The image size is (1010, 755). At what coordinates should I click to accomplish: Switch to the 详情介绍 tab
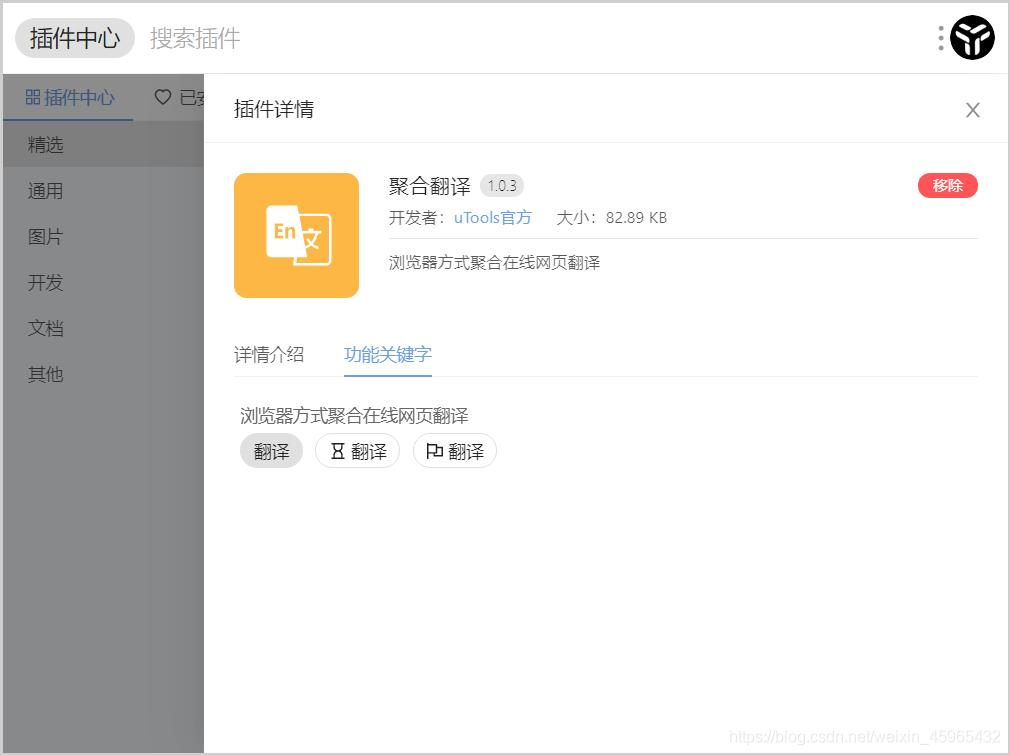coord(268,355)
